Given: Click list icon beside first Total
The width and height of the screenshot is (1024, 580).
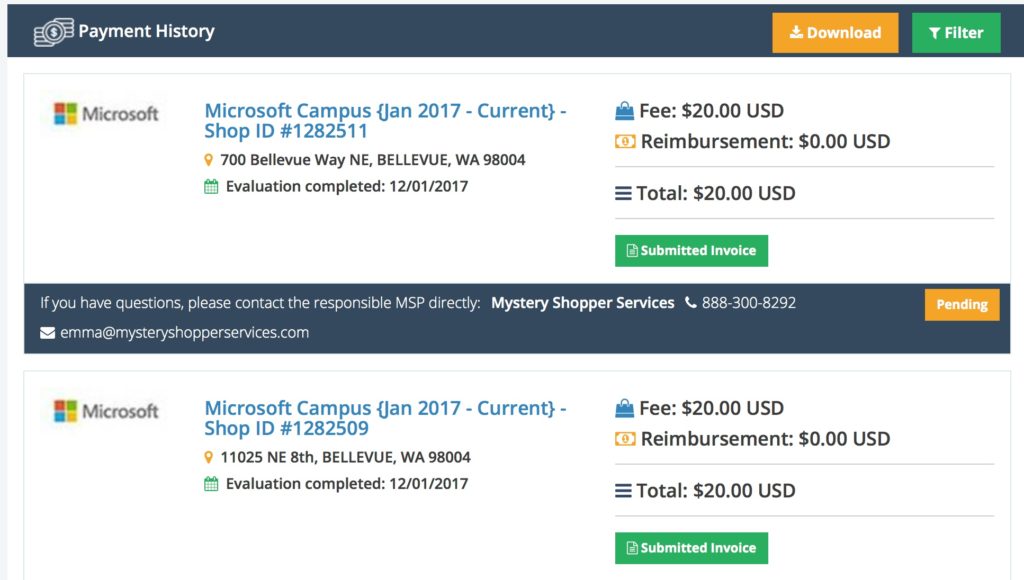Looking at the screenshot, I should point(623,193).
